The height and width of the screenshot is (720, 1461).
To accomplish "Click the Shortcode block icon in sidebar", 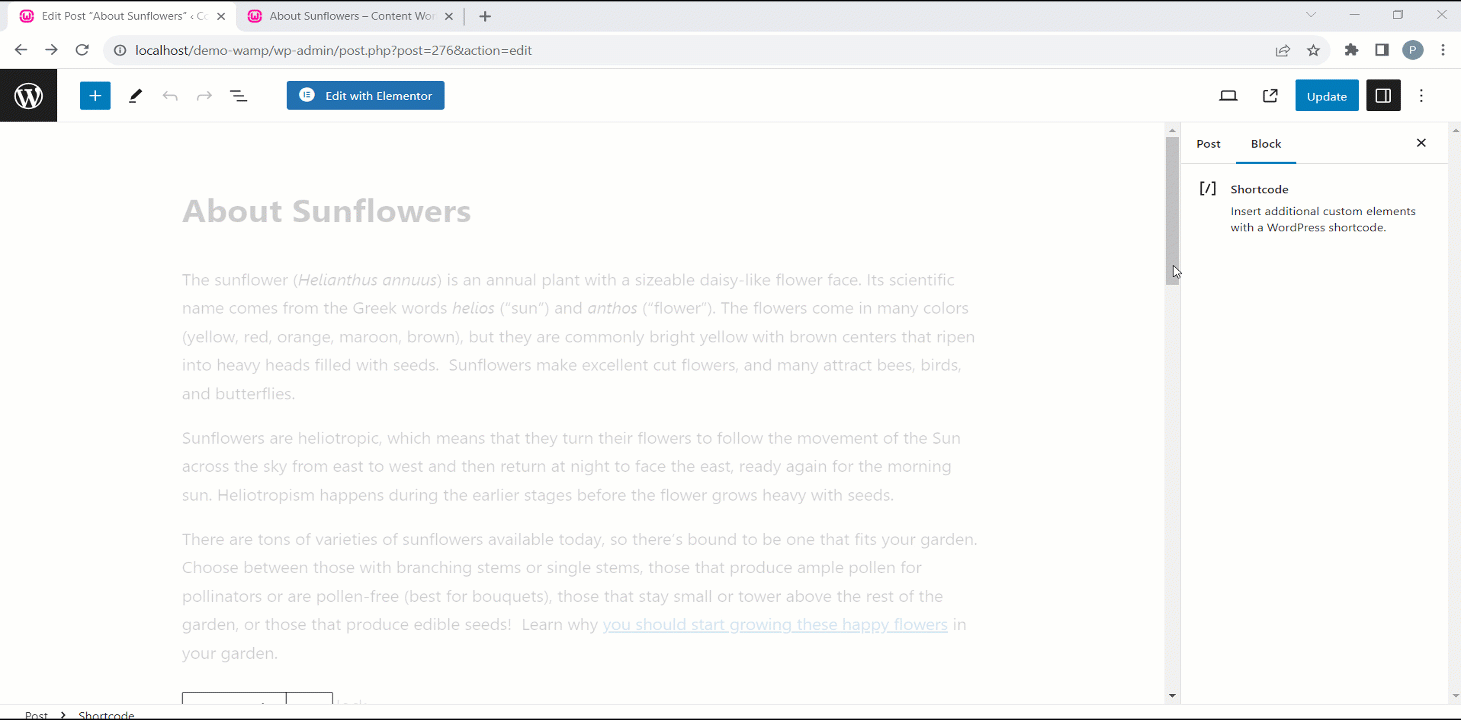I will 1207,188.
